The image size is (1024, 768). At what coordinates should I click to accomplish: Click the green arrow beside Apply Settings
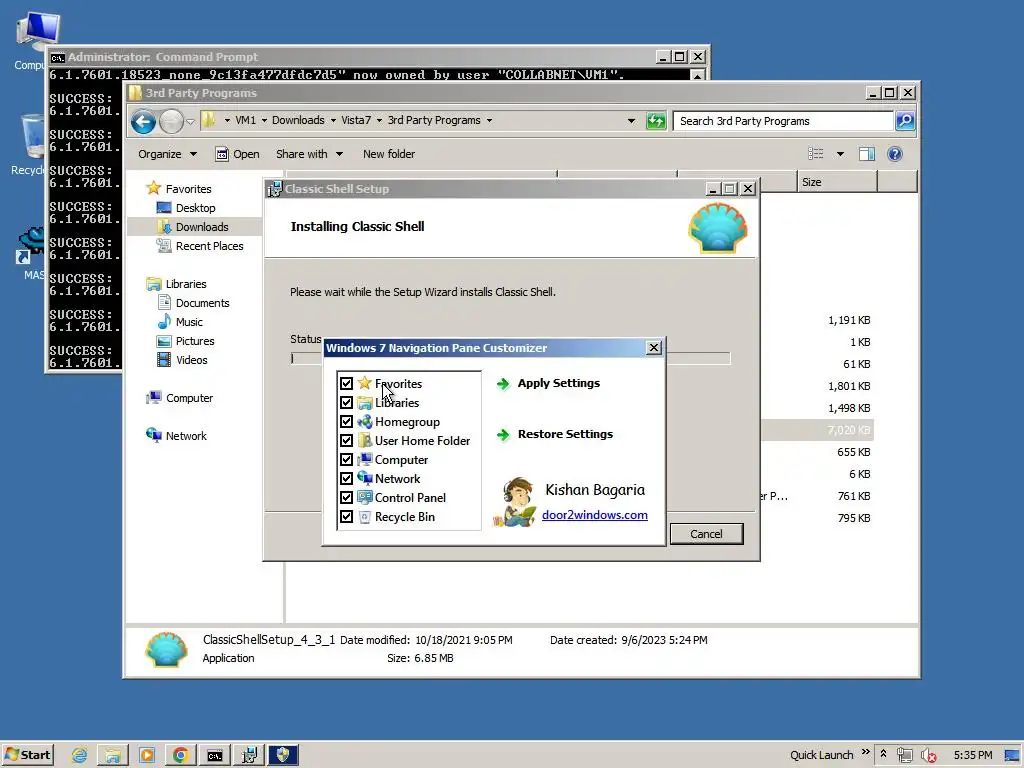pyautogui.click(x=503, y=384)
